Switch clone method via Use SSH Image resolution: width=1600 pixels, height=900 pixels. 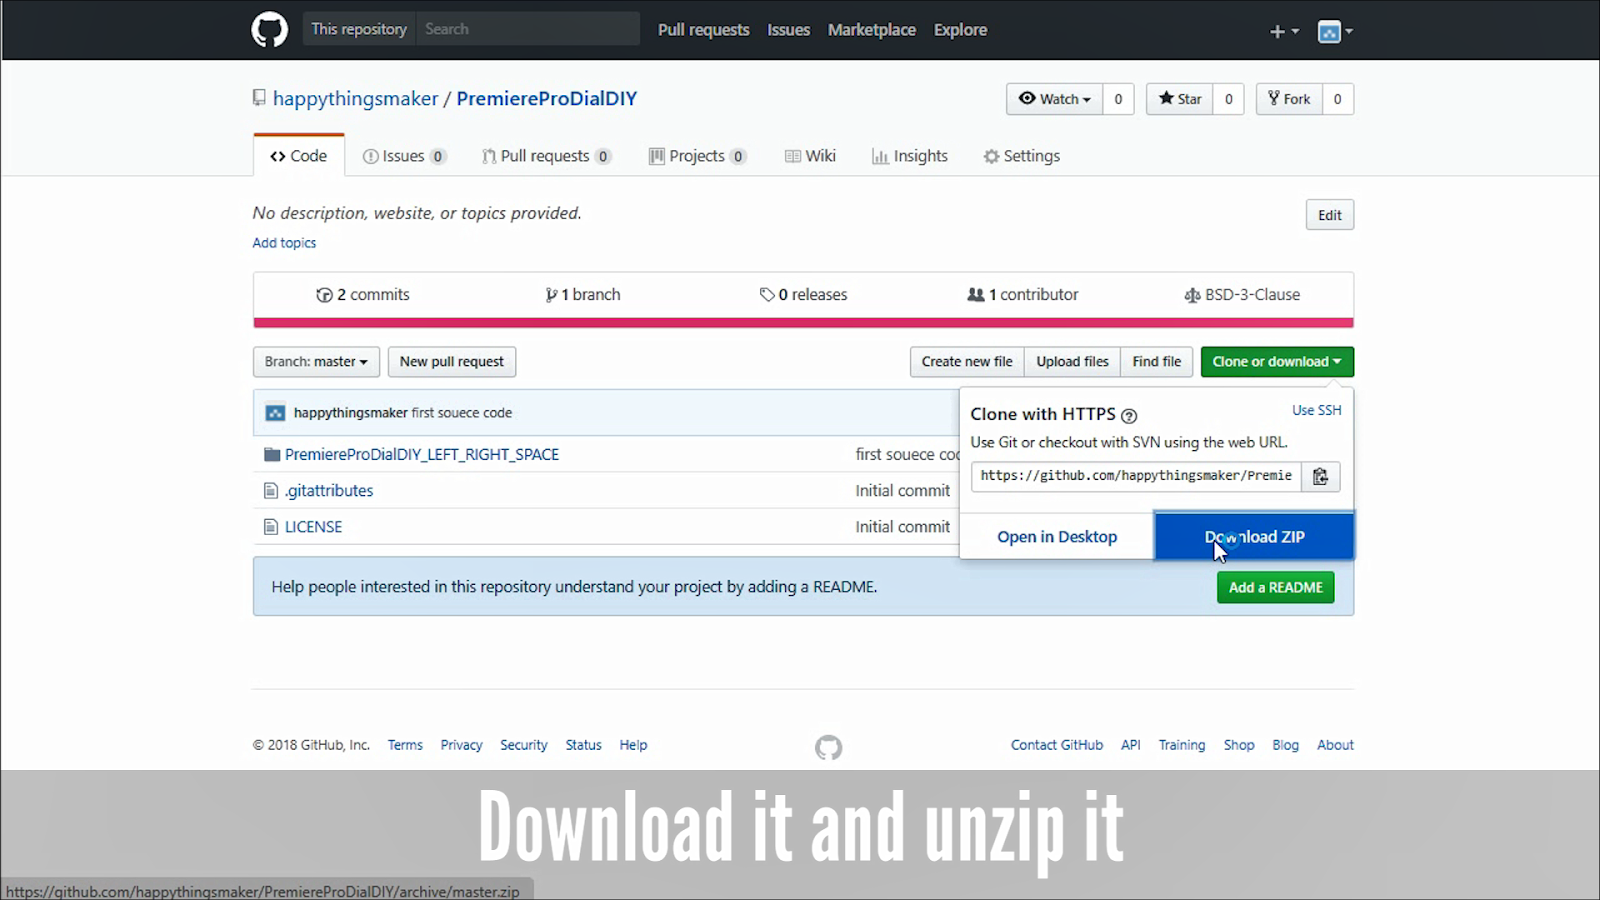point(1316,410)
